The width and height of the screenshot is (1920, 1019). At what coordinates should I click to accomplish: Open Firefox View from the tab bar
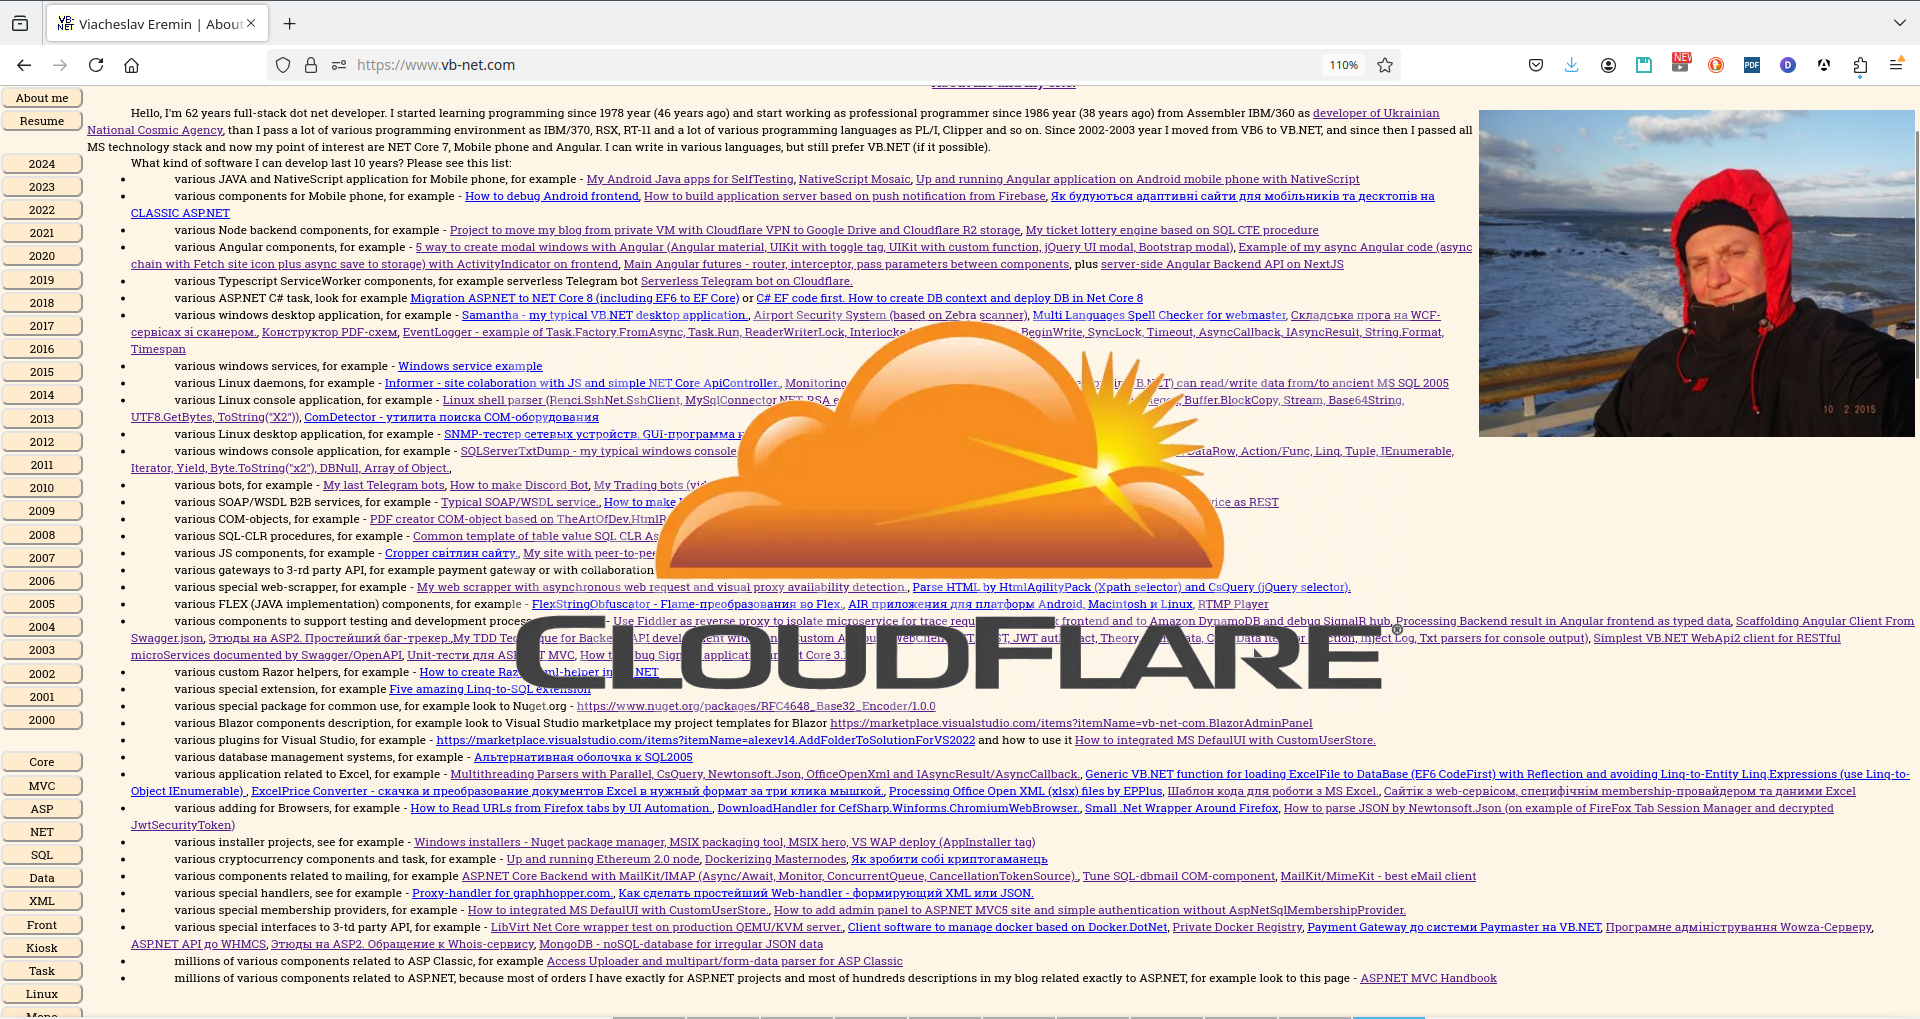point(20,23)
